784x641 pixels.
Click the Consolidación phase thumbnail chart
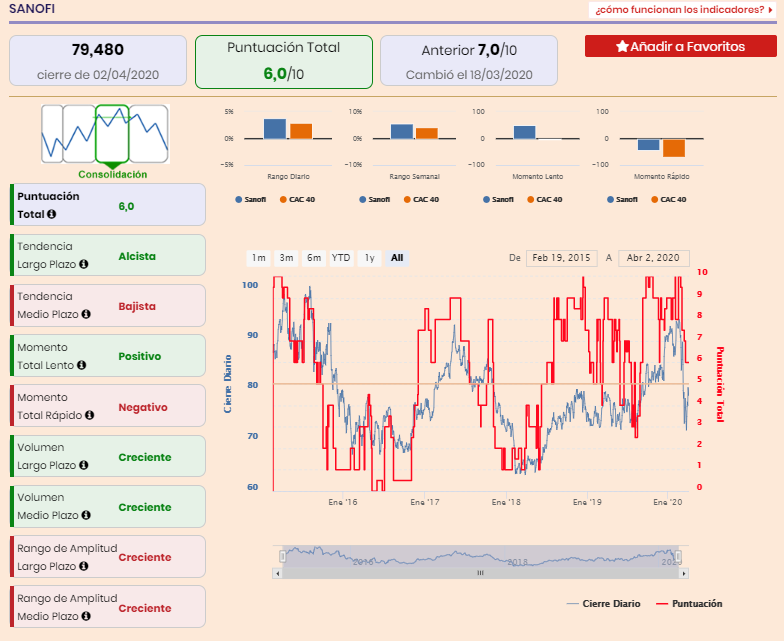pos(106,134)
